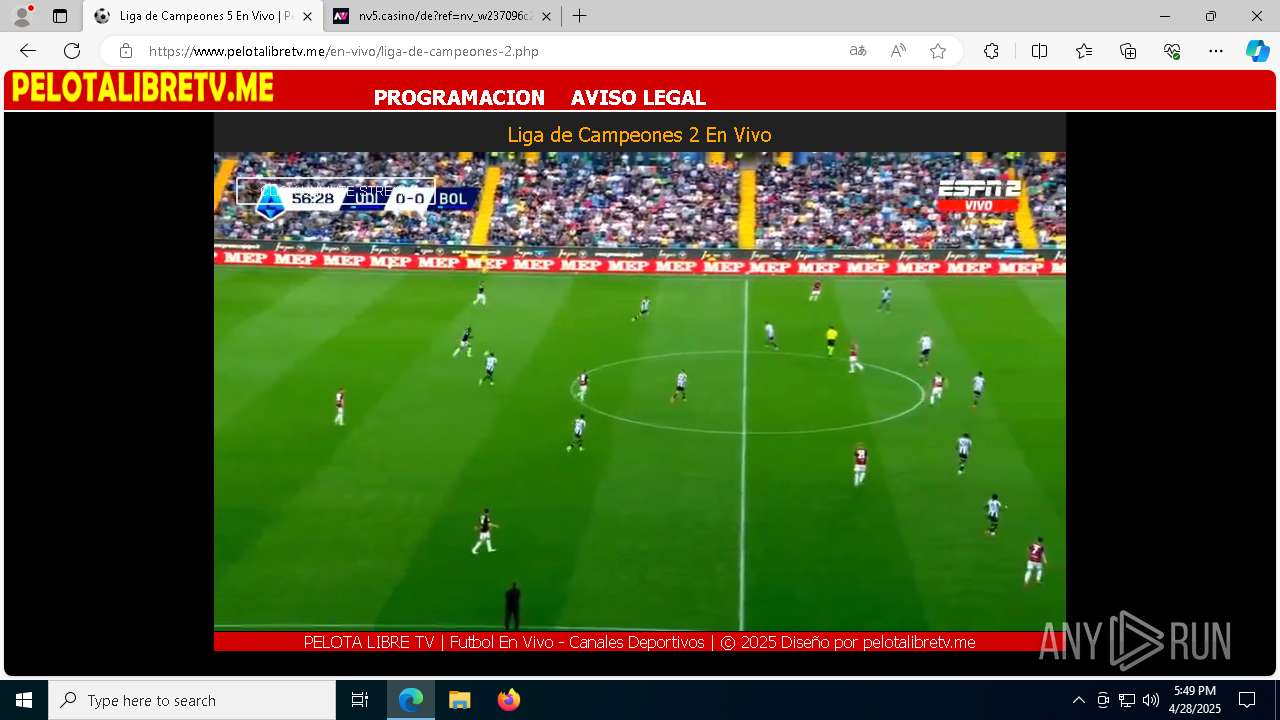Open the AVISO LEGAL menu item
The height and width of the screenshot is (720, 1280).
click(x=638, y=98)
